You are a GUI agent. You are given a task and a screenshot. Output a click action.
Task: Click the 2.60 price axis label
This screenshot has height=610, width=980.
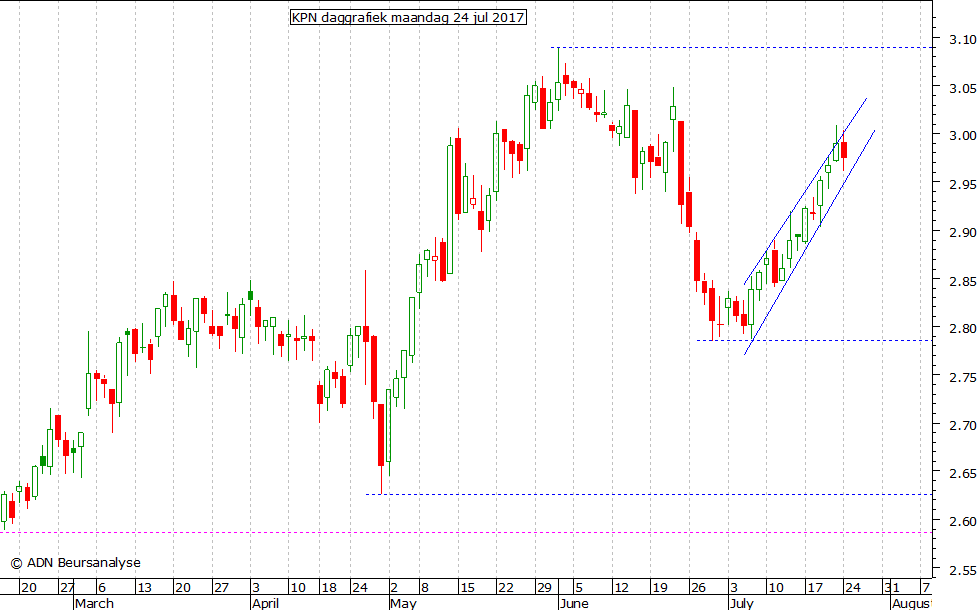point(962,521)
